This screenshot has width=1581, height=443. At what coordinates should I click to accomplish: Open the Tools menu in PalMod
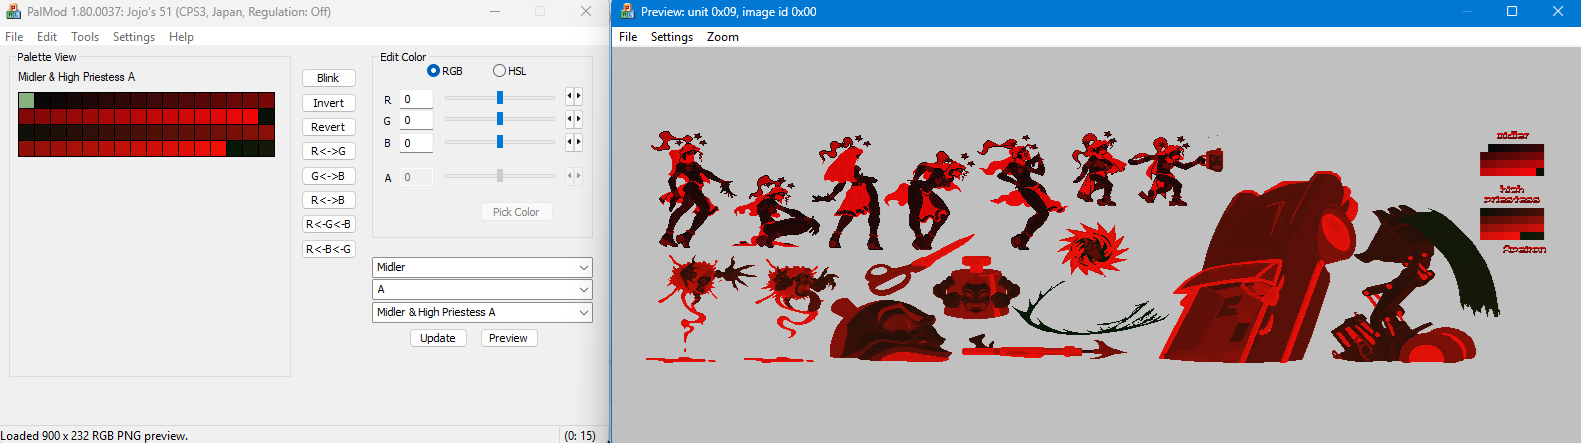coord(85,37)
